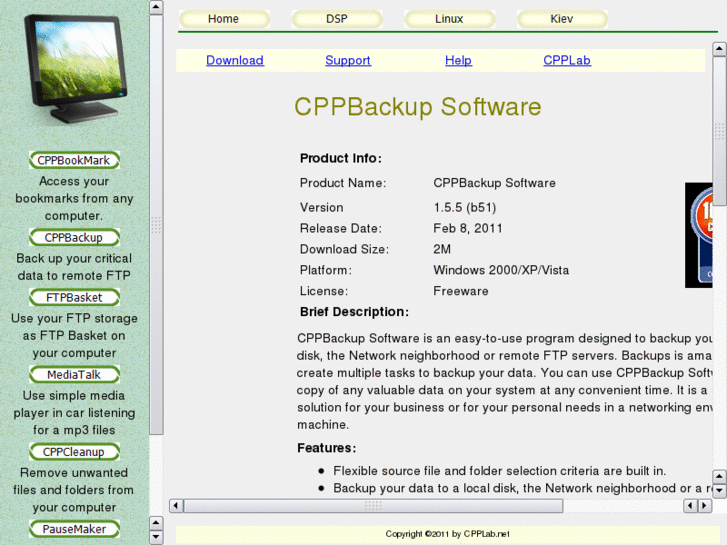Click the copyright CPPLab.net footer text

[447, 534]
